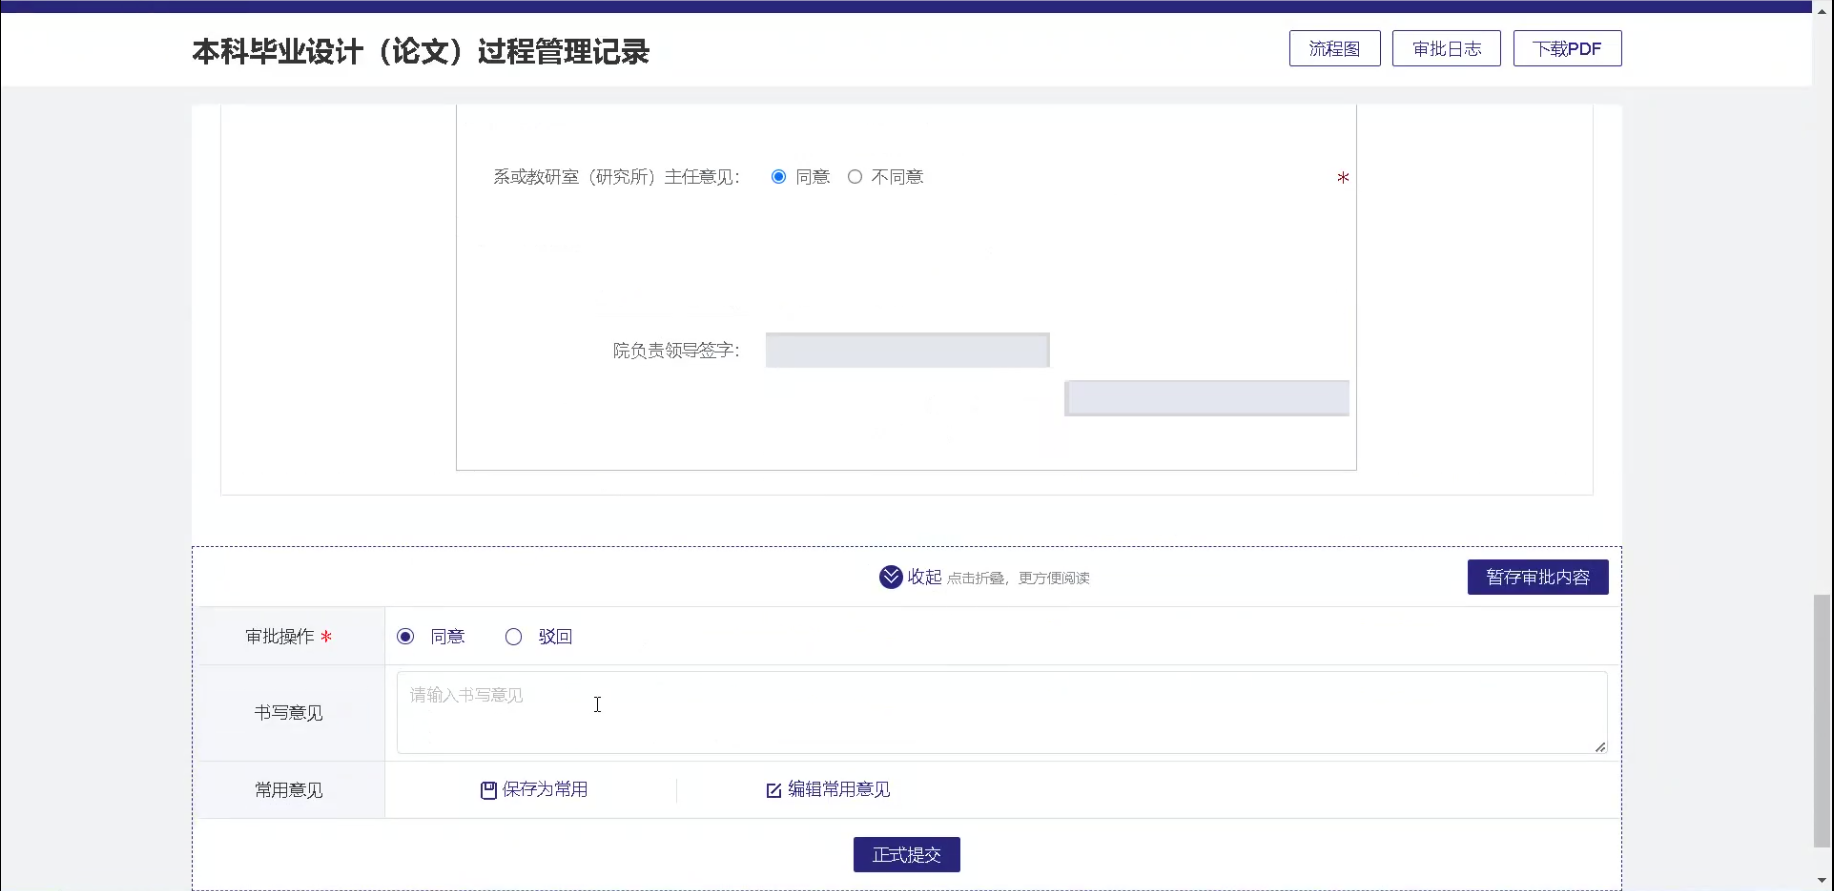
Task: Click the 院负责领导签字 signature field
Action: (x=907, y=350)
